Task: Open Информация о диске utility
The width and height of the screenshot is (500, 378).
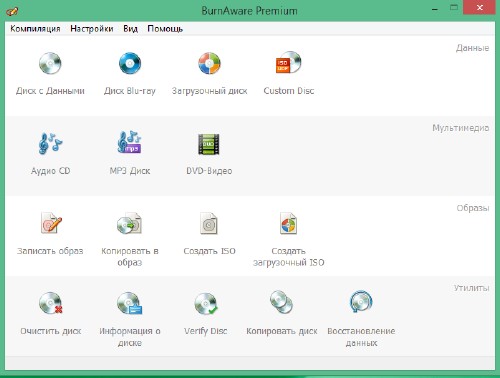Action: 130,303
